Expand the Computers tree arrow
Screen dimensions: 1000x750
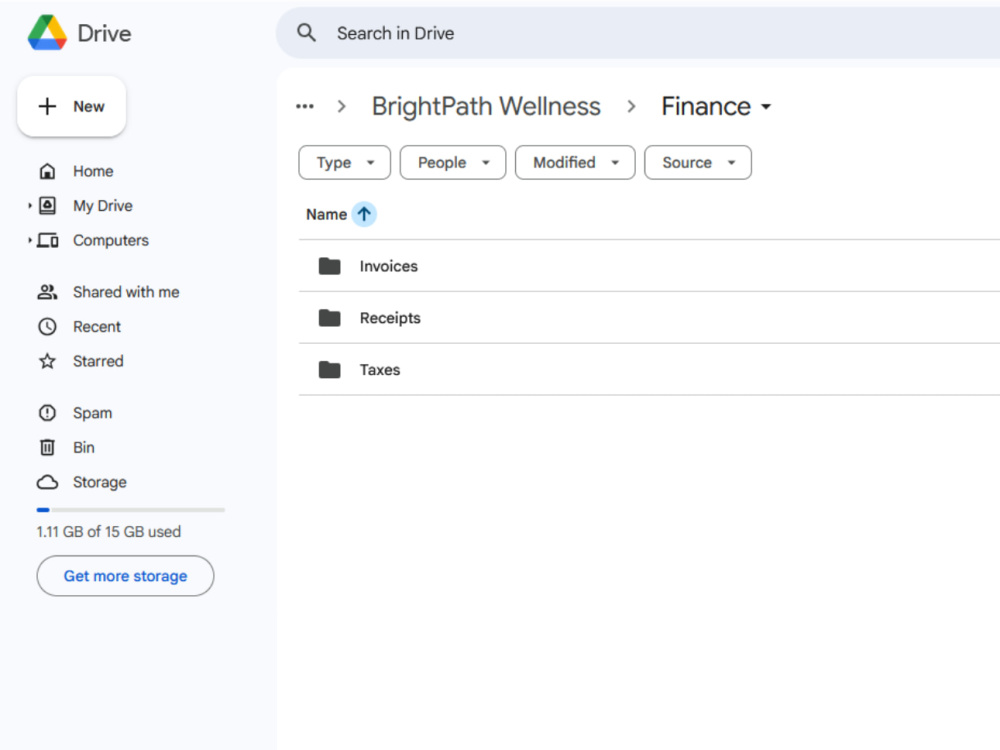pos(29,240)
